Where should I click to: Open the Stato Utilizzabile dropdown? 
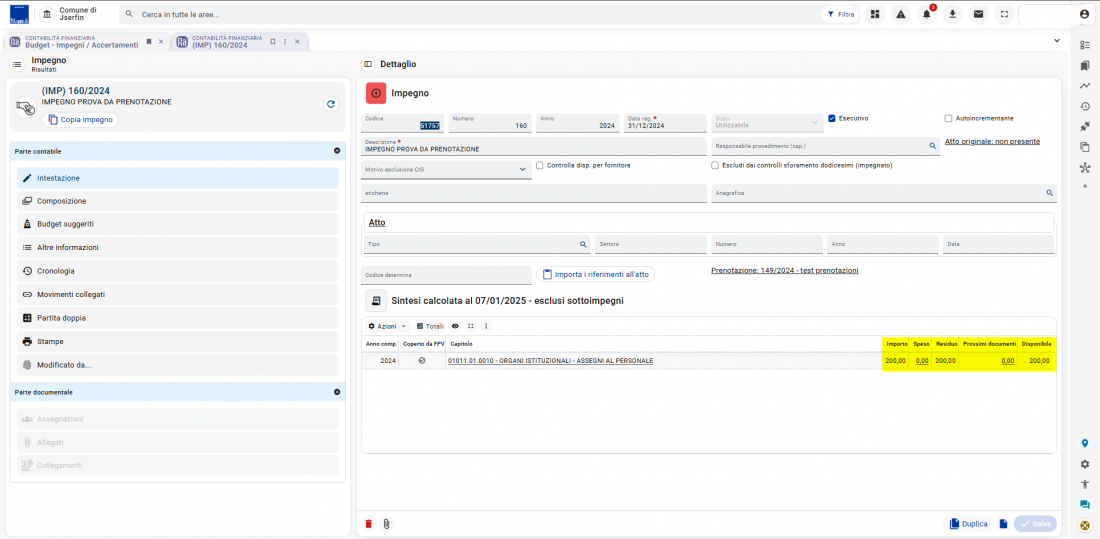[x=765, y=122]
